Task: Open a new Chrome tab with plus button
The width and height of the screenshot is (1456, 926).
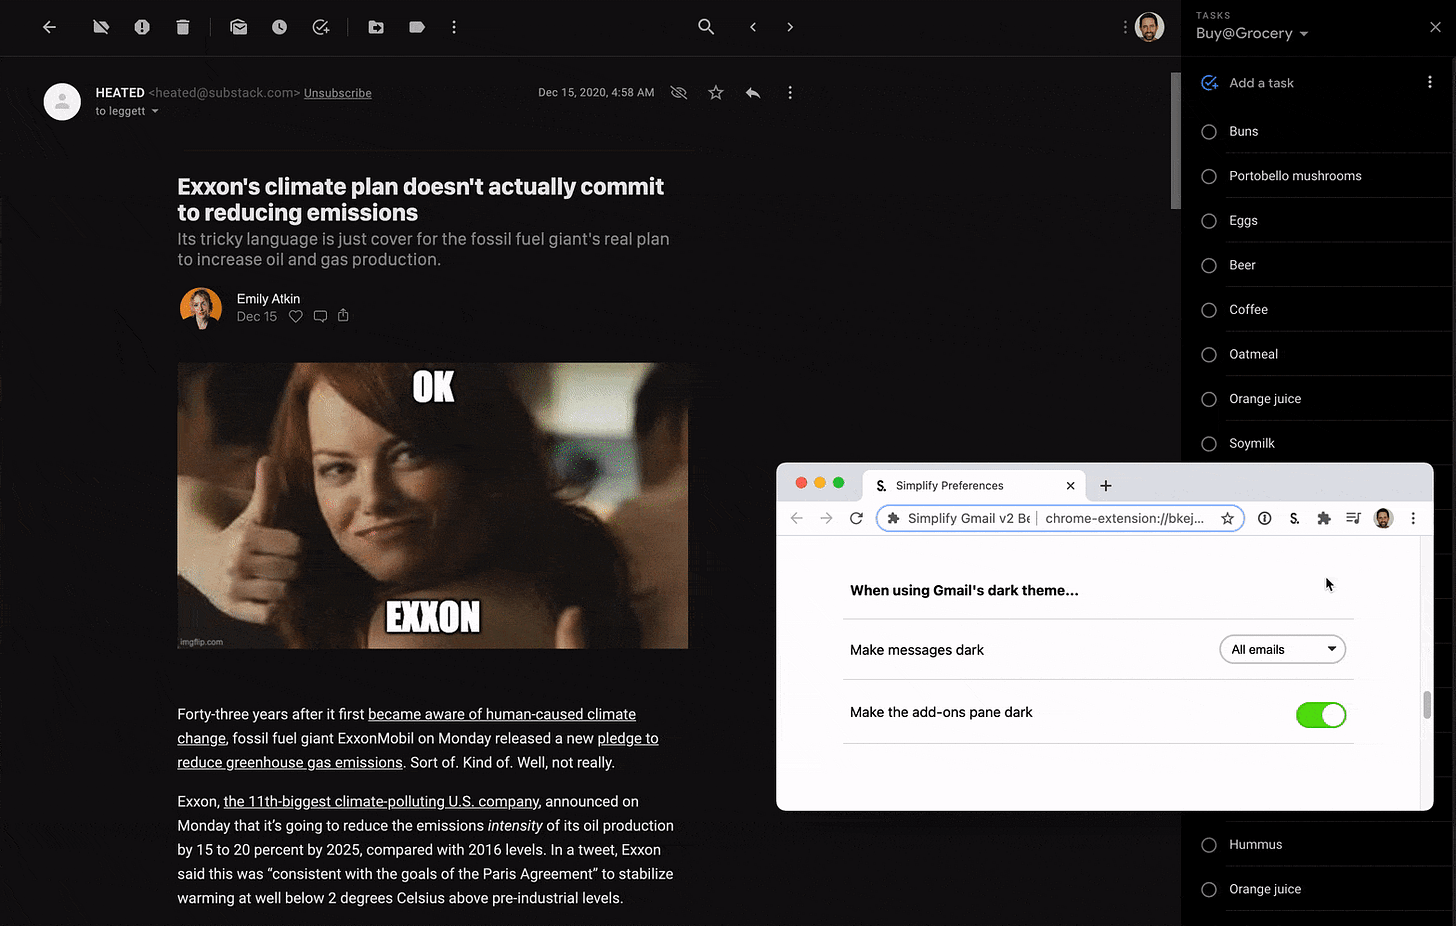Action: click(1106, 485)
